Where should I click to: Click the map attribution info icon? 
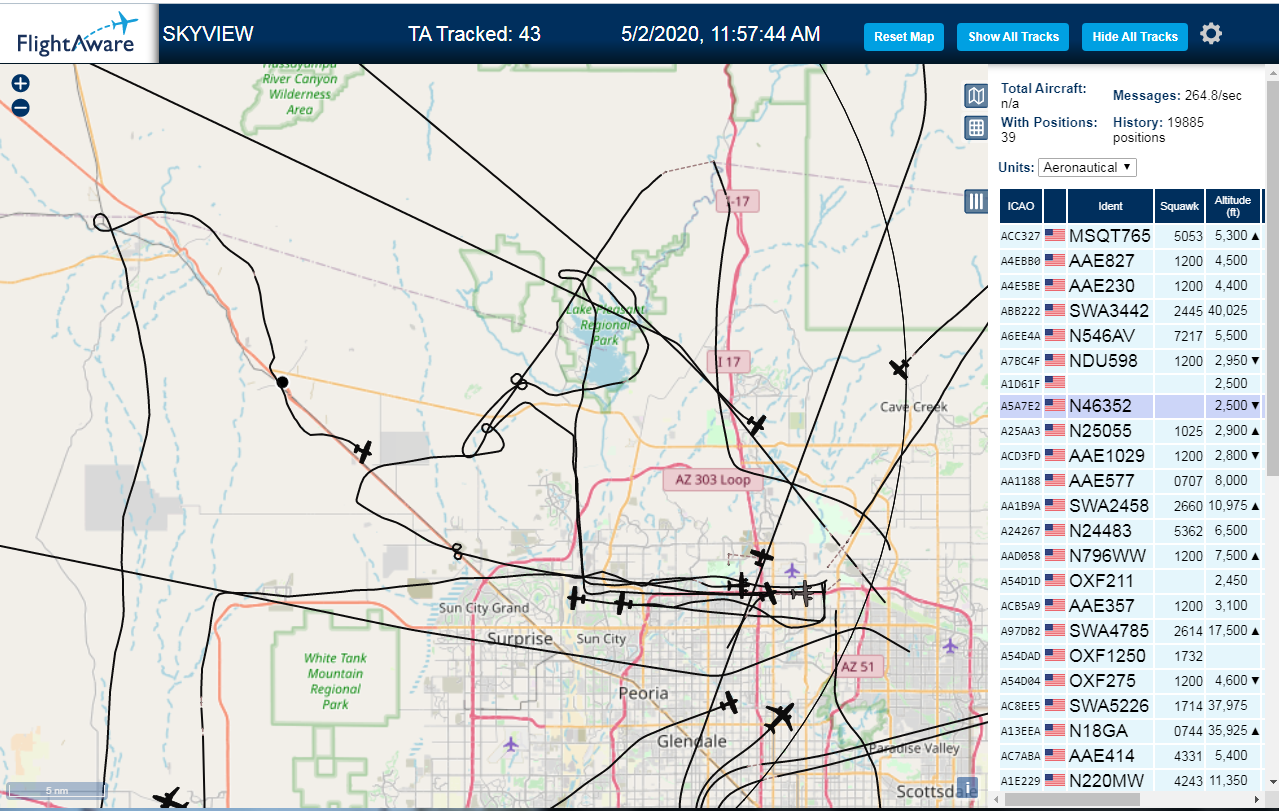(x=966, y=786)
